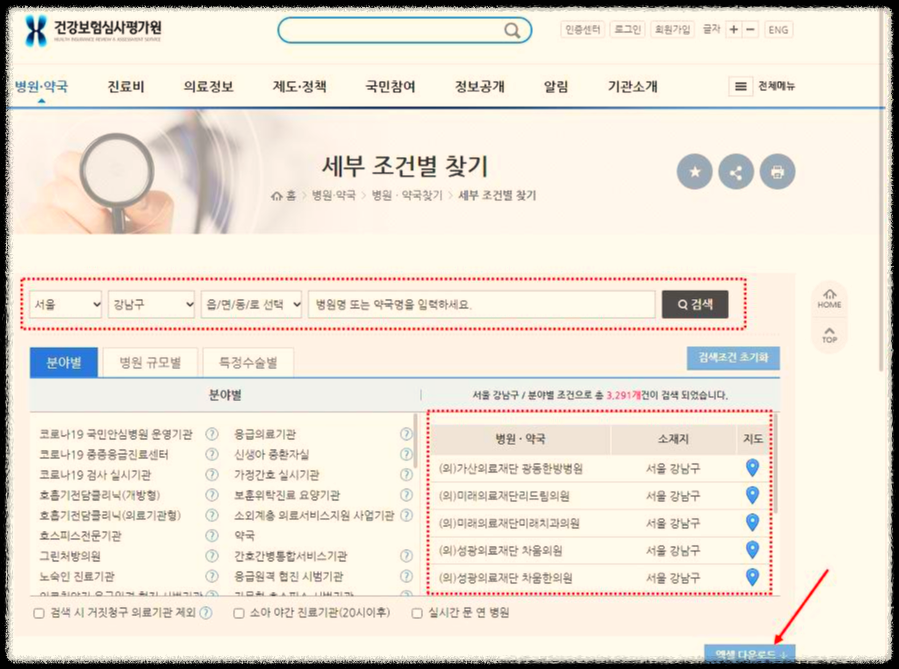Click the TOP floating icon
Viewport: 899px width, 669px height.
tap(828, 333)
